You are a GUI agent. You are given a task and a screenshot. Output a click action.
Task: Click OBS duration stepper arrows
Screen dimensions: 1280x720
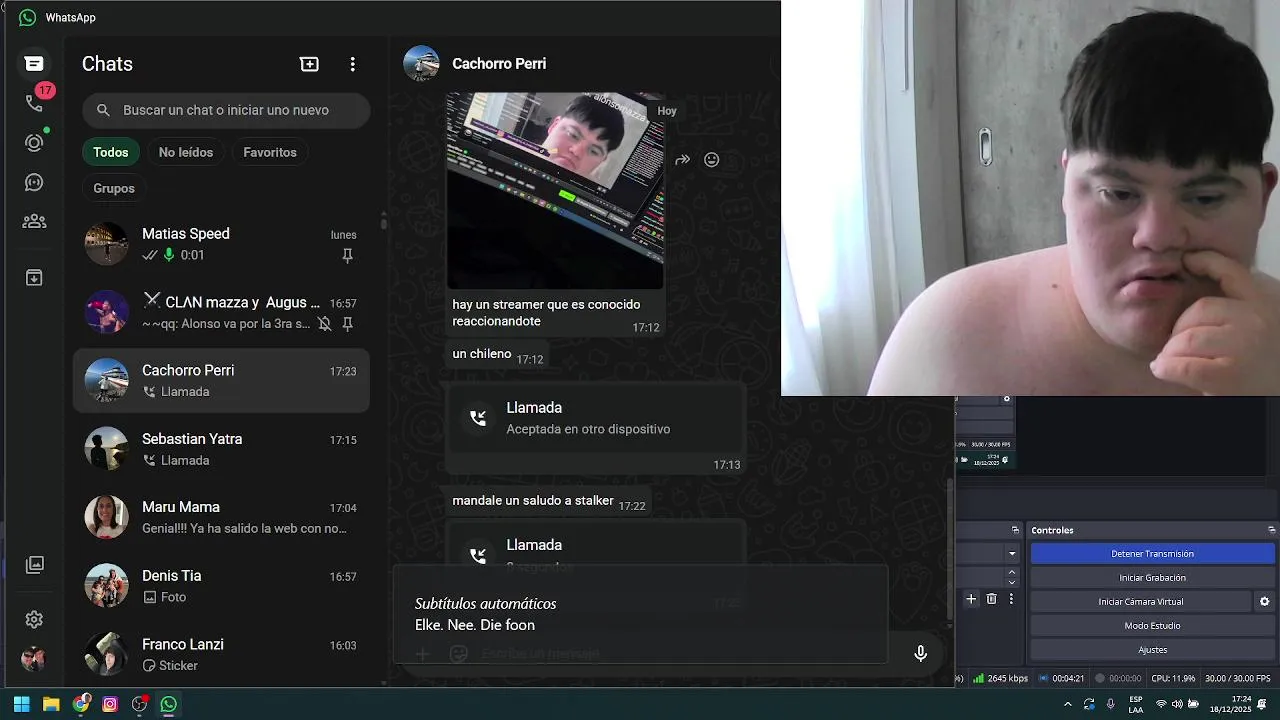(x=1012, y=577)
